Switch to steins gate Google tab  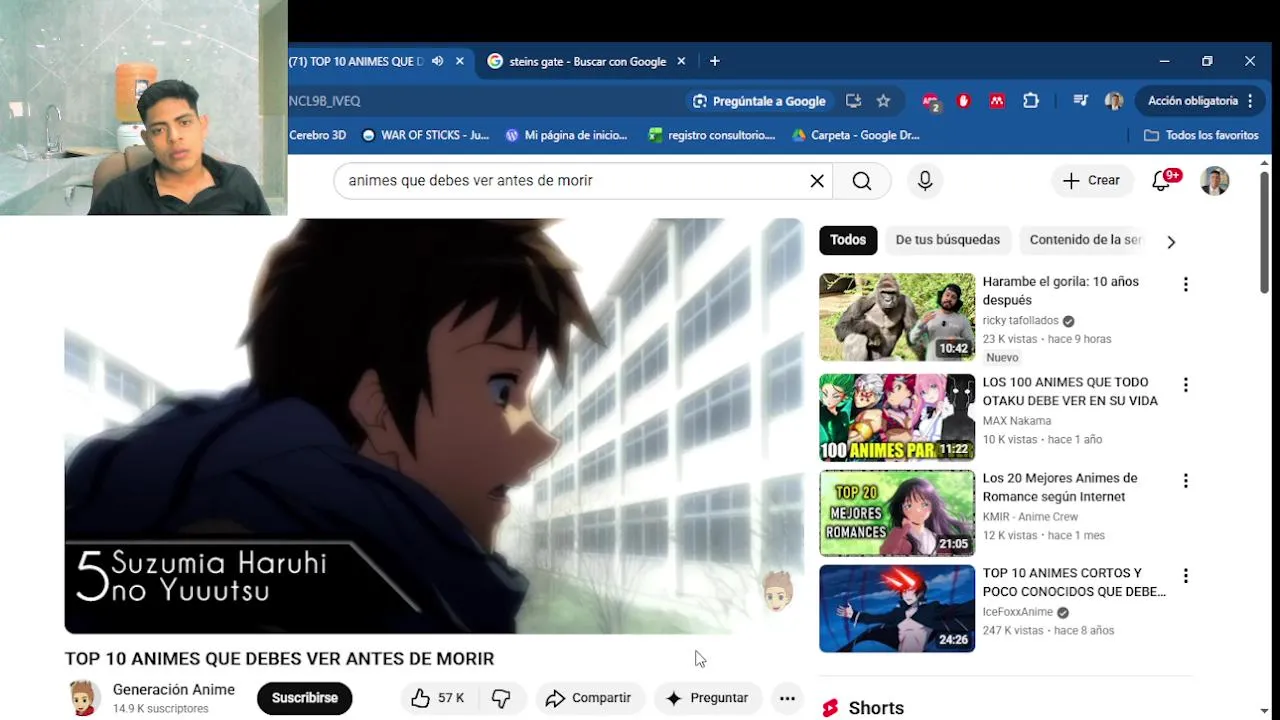coord(586,61)
